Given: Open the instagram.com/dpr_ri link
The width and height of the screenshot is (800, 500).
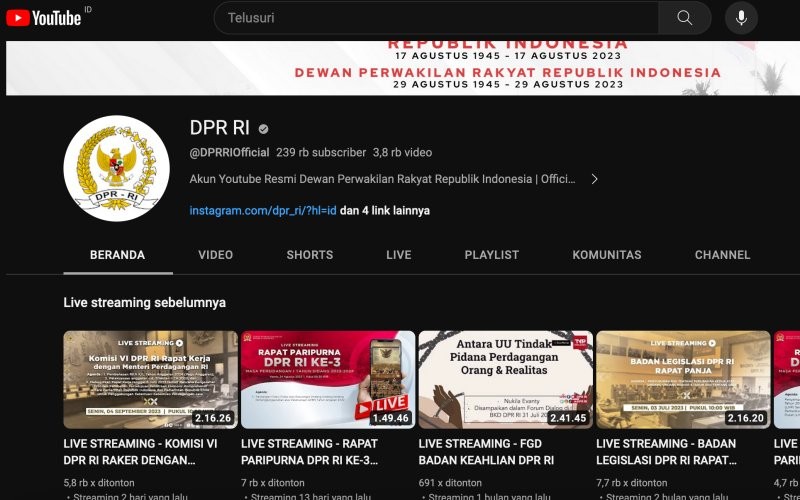Looking at the screenshot, I should click(x=263, y=211).
